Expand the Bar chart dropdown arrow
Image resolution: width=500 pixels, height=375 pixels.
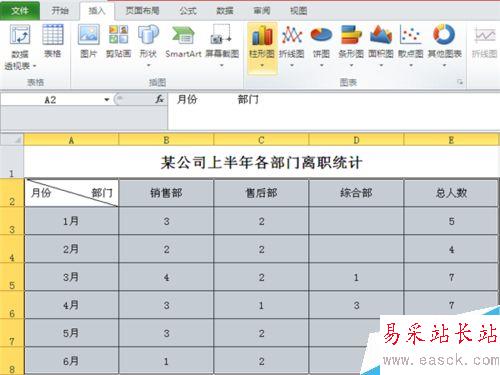pyautogui.click(x=351, y=66)
